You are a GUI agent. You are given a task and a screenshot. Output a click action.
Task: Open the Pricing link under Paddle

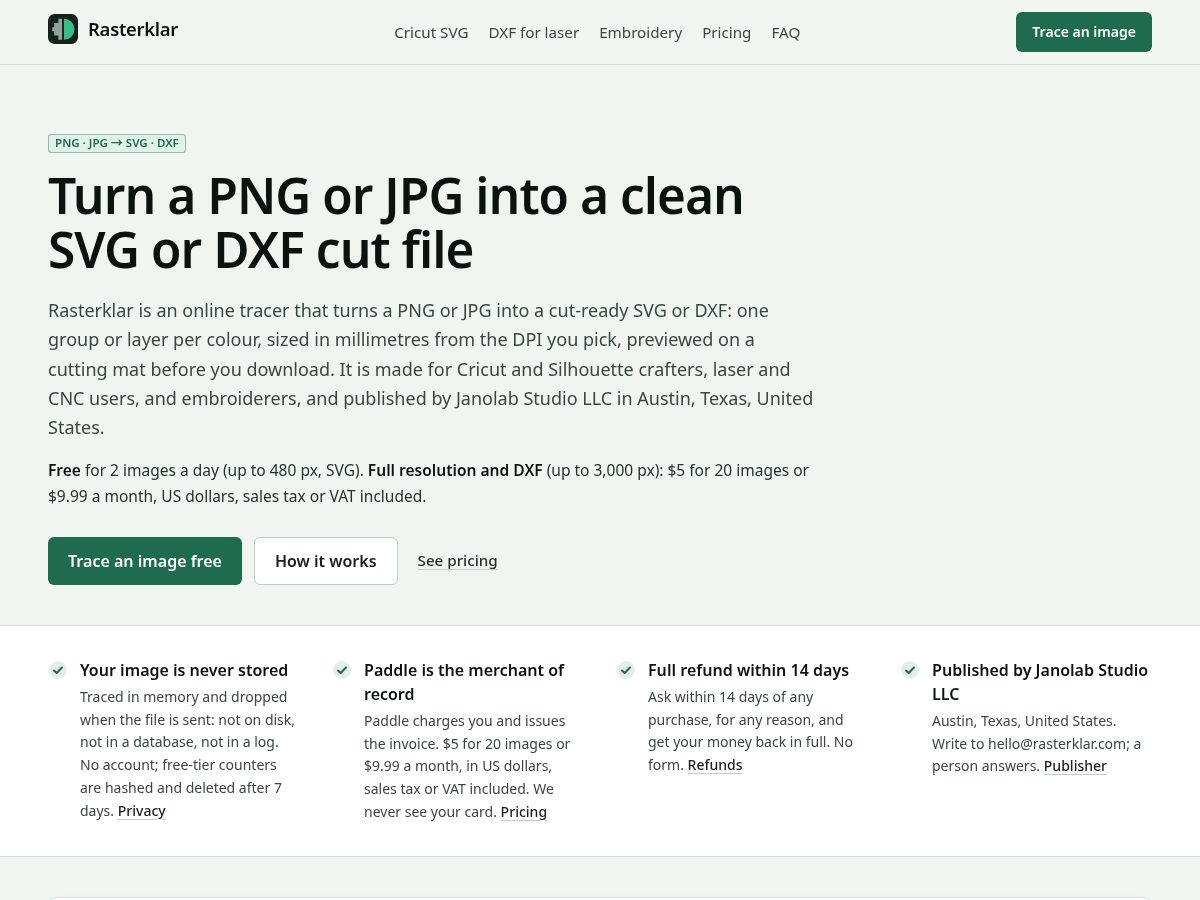[x=524, y=812]
